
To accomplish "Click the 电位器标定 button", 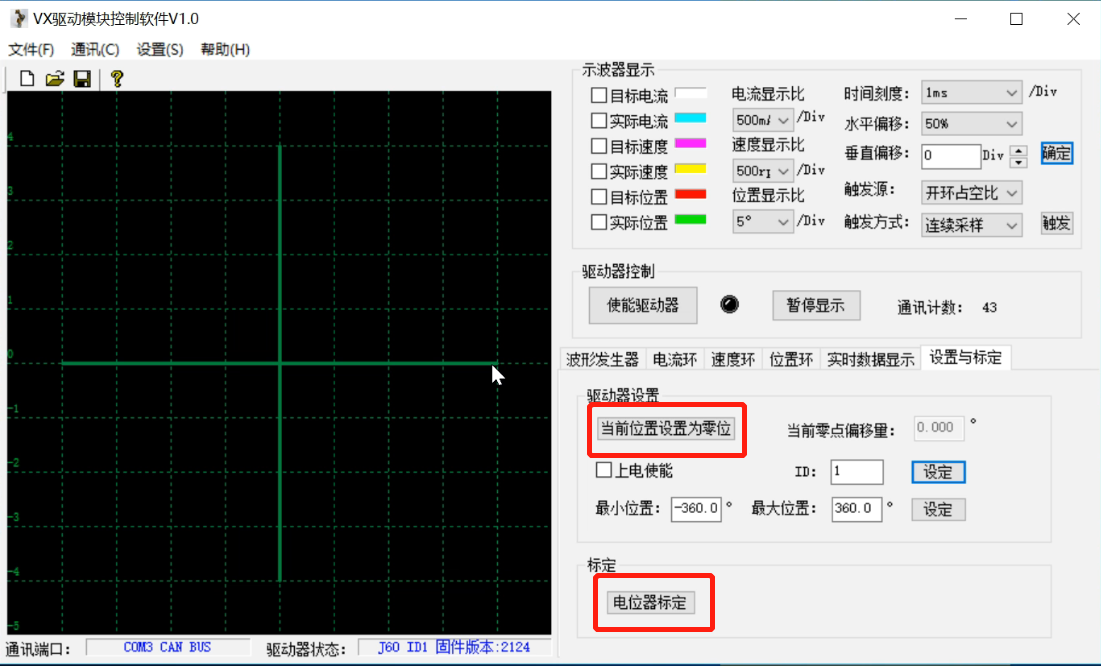I will pyautogui.click(x=650, y=602).
